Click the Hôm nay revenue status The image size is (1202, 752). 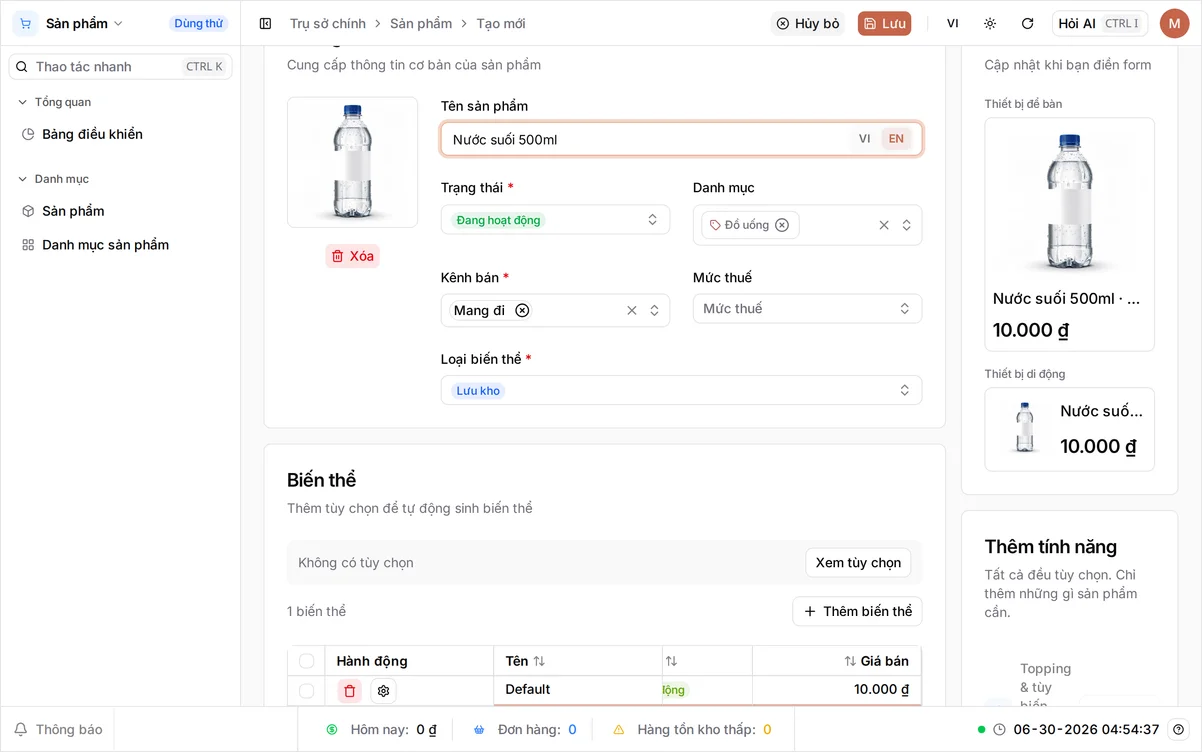pyautogui.click(x=382, y=729)
